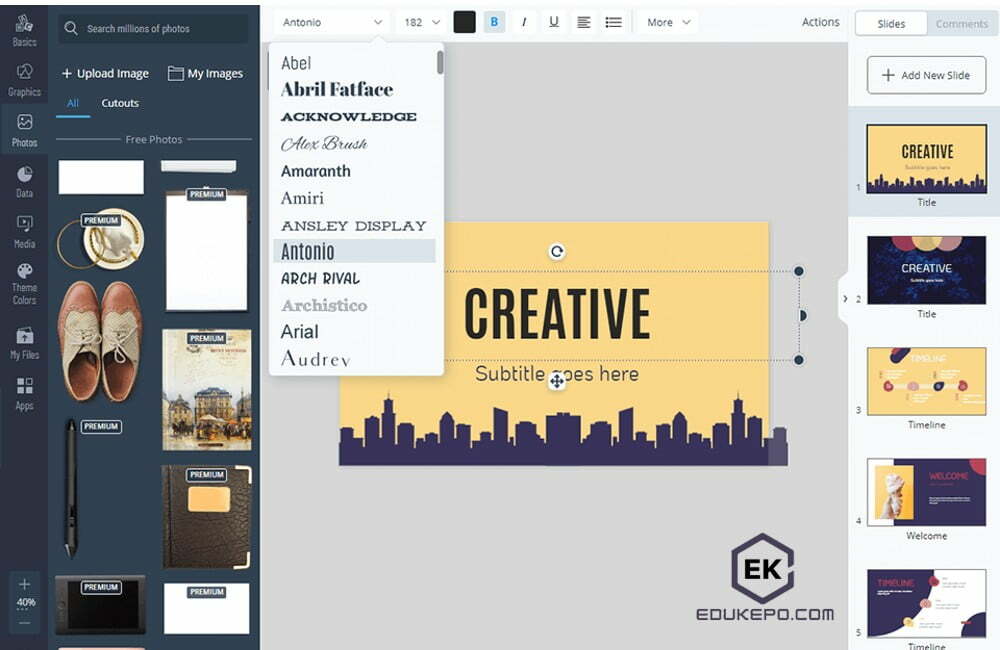This screenshot has height=650, width=1000.
Task: Click the text alignment icon
Action: [x=584, y=22]
